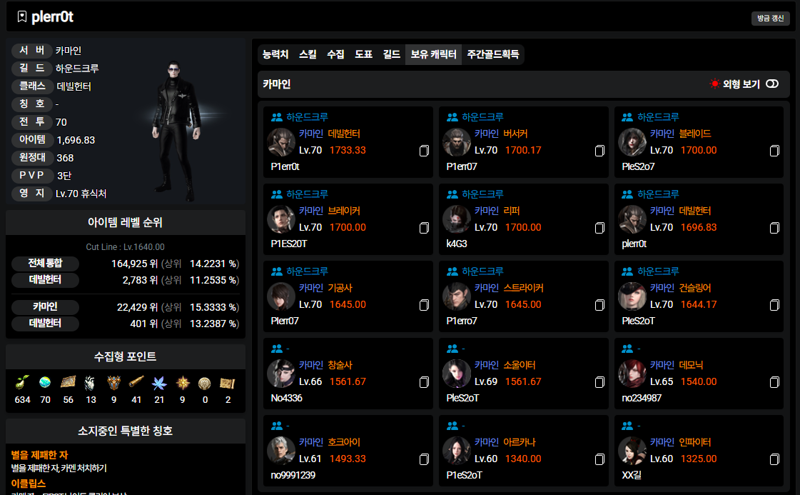Click the 방금 갱신 refresh button

tap(770, 18)
